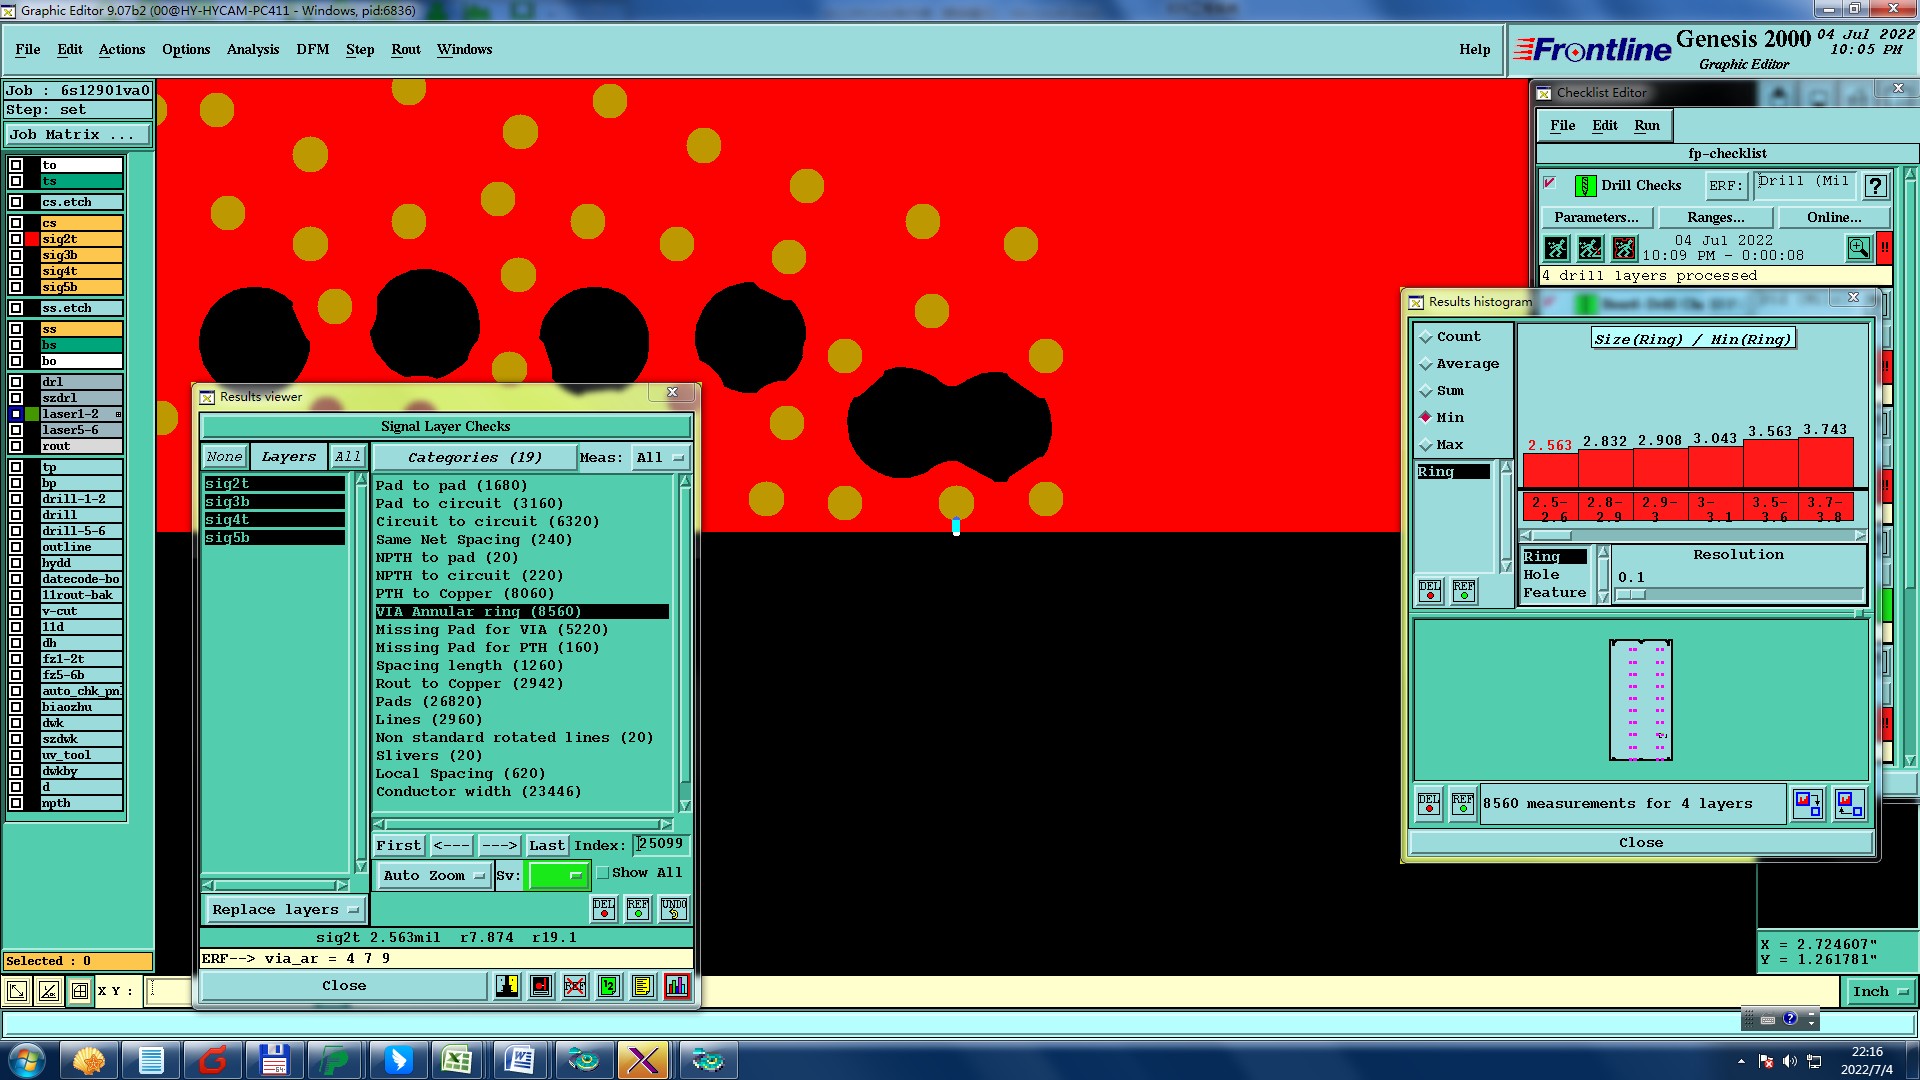Enable the Show All checkbox
Screen dimensions: 1920x1080
pos(603,873)
